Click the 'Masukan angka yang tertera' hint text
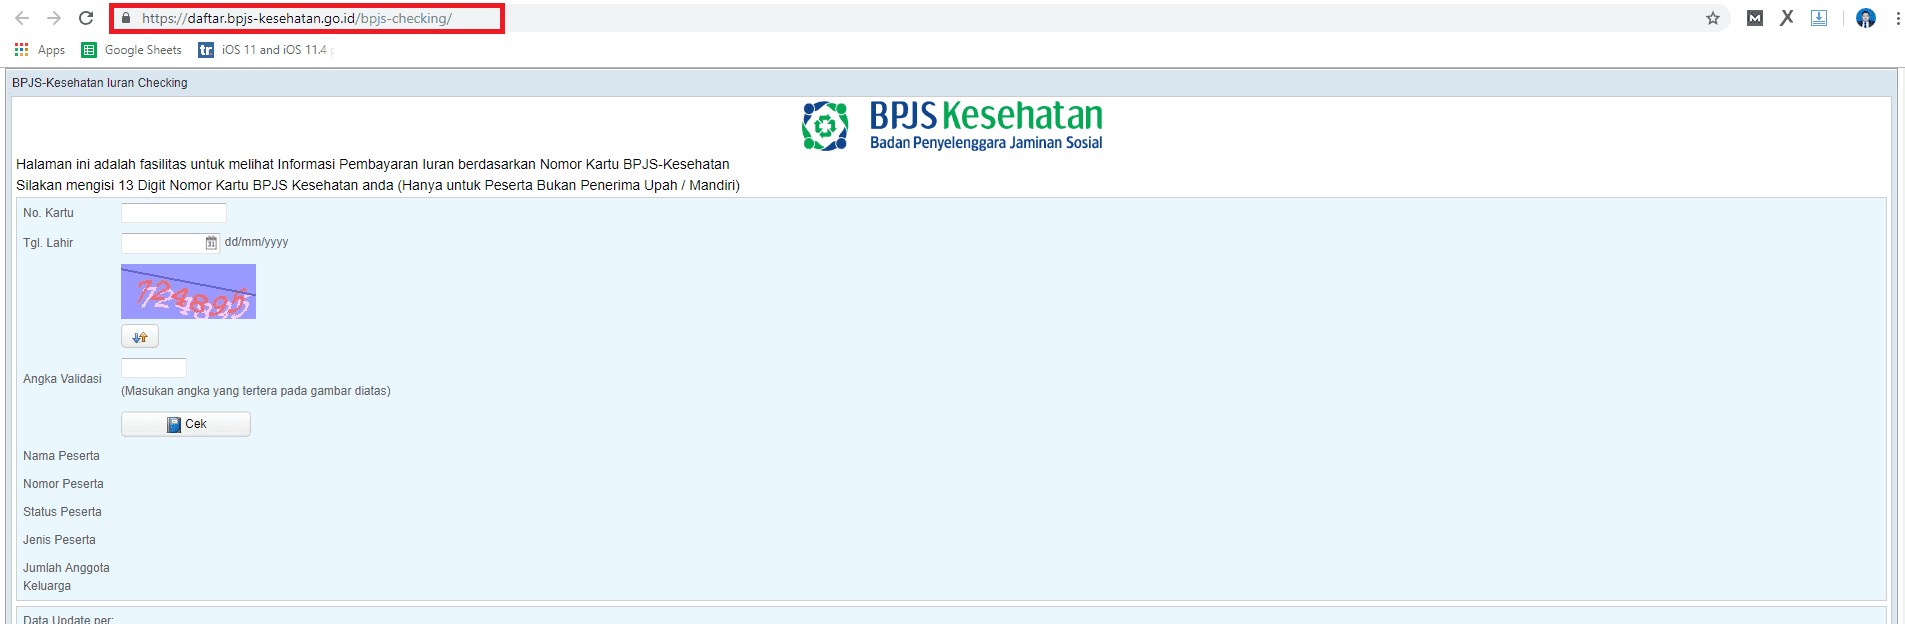 (256, 391)
